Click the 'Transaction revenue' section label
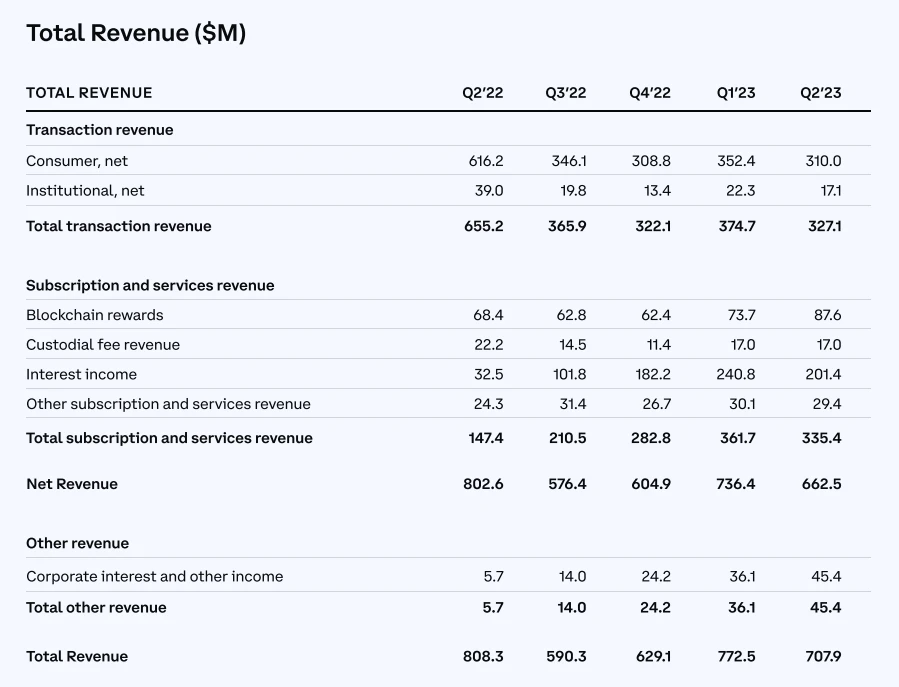899x687 pixels. click(x=99, y=130)
